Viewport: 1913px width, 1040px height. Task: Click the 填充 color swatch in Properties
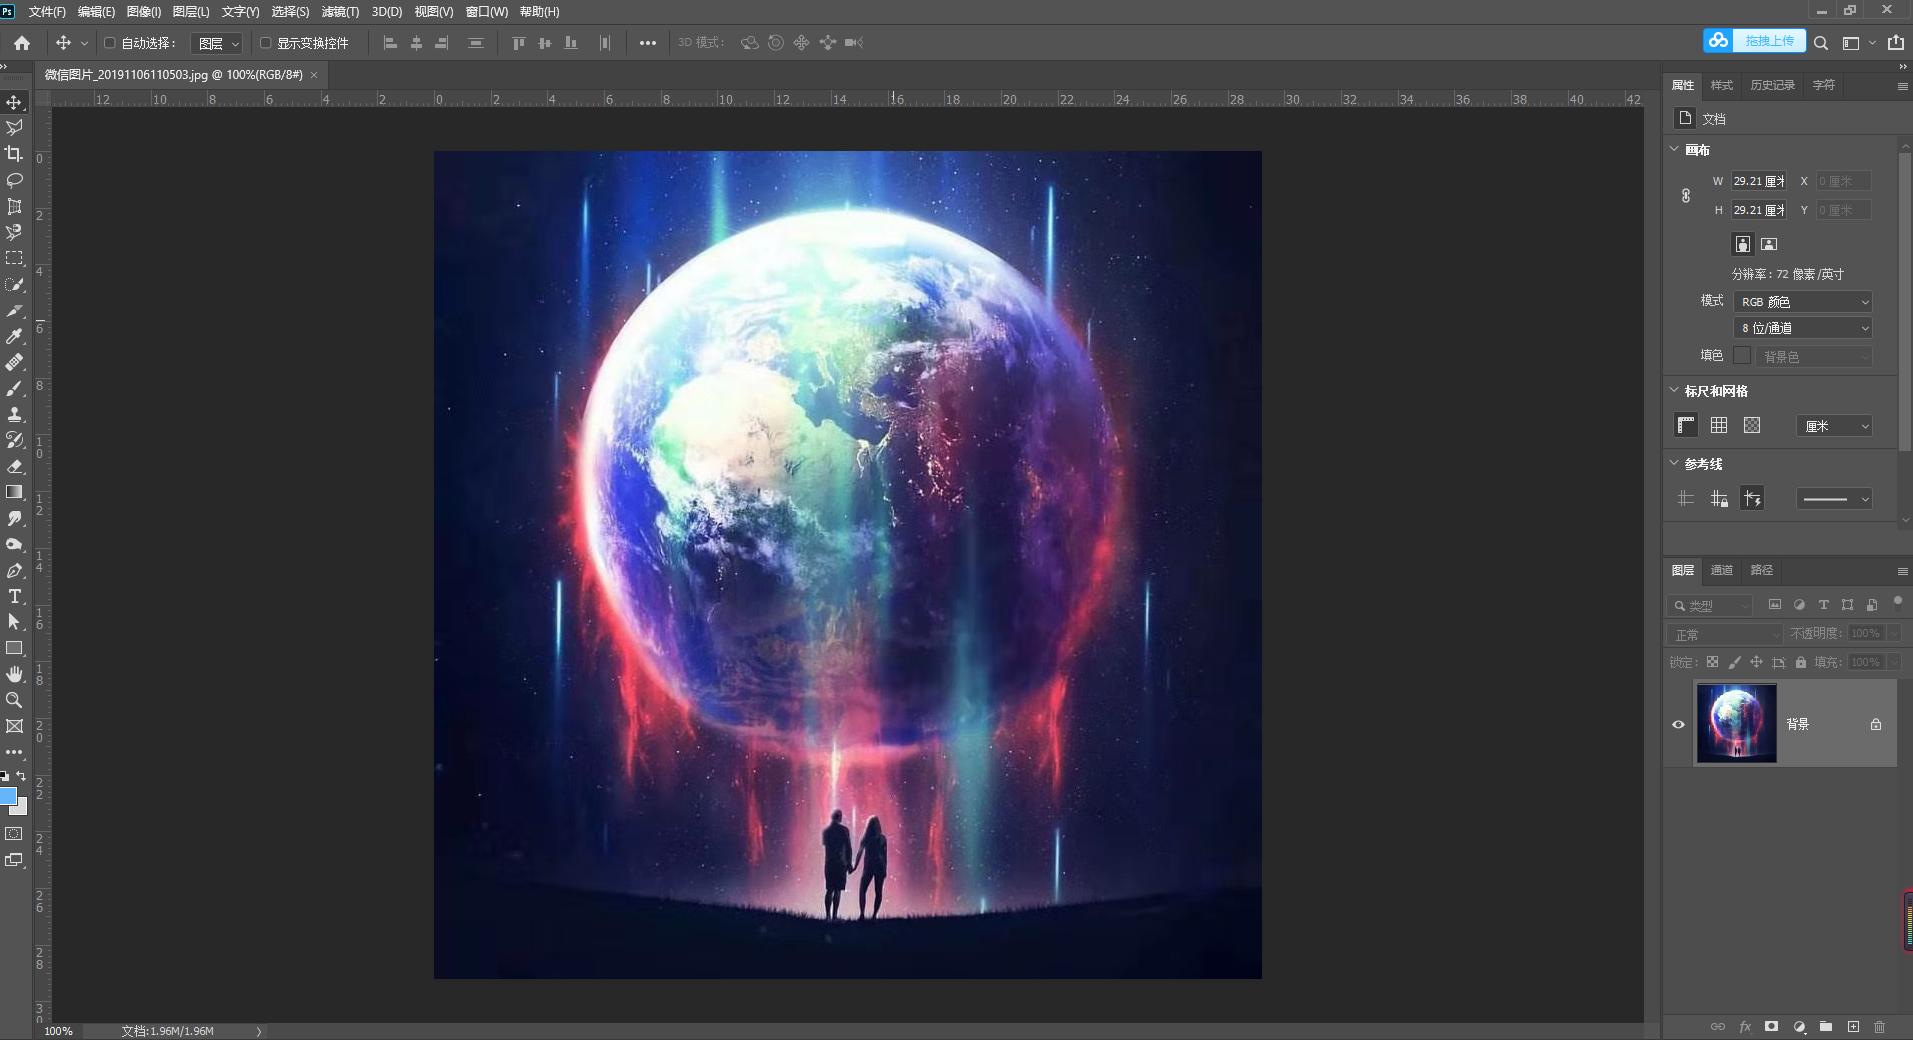[x=1743, y=355]
